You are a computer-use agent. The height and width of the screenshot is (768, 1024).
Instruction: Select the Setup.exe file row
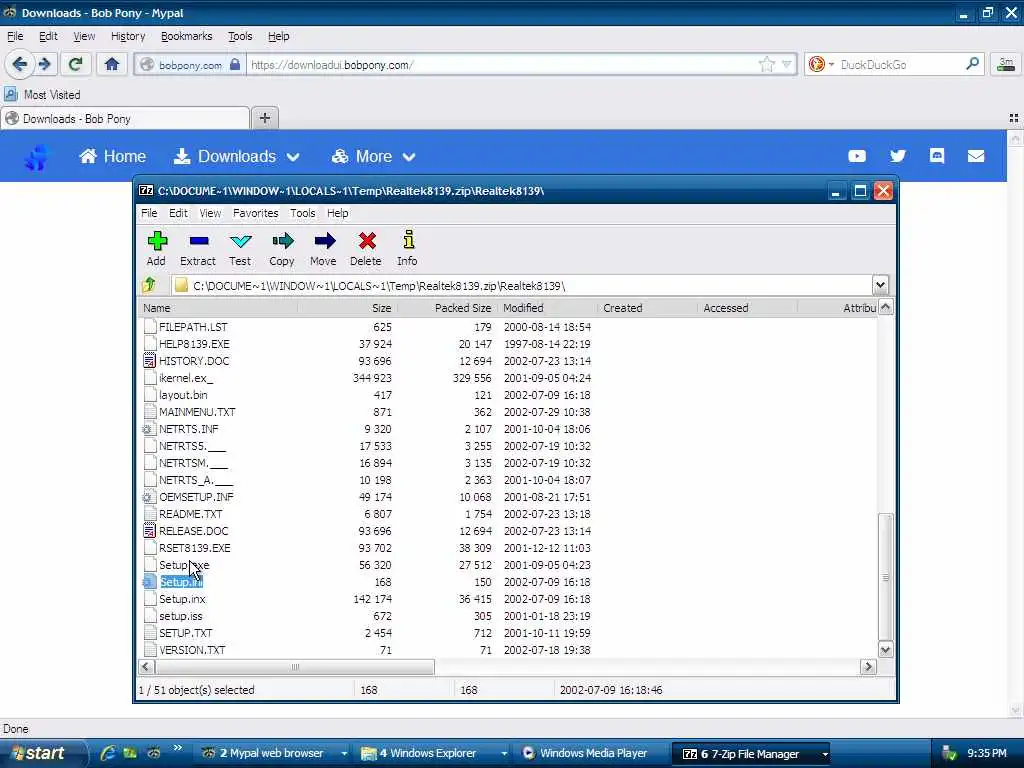184,565
